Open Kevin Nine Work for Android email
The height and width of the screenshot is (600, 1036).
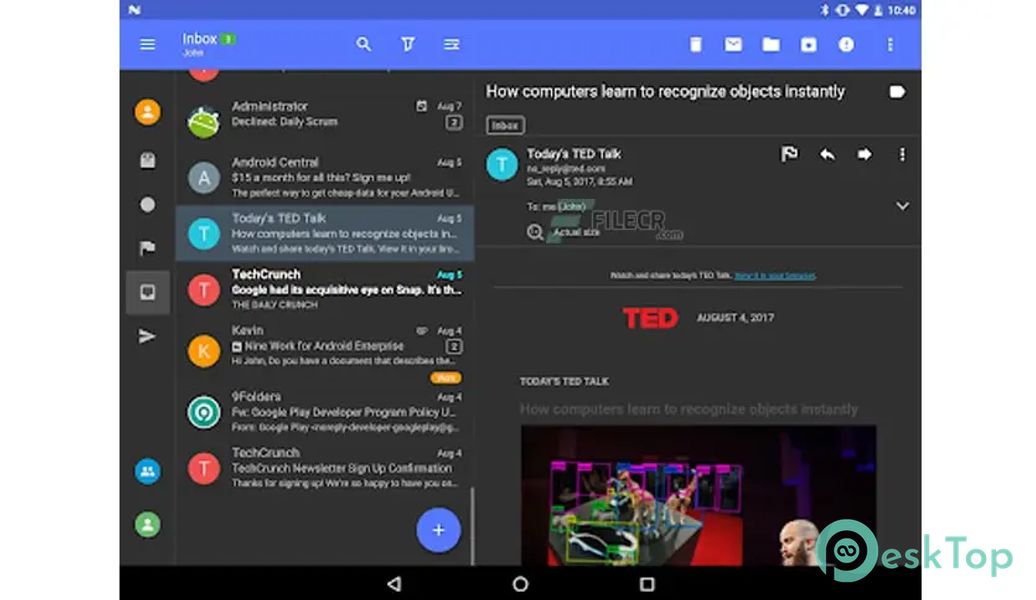point(325,352)
